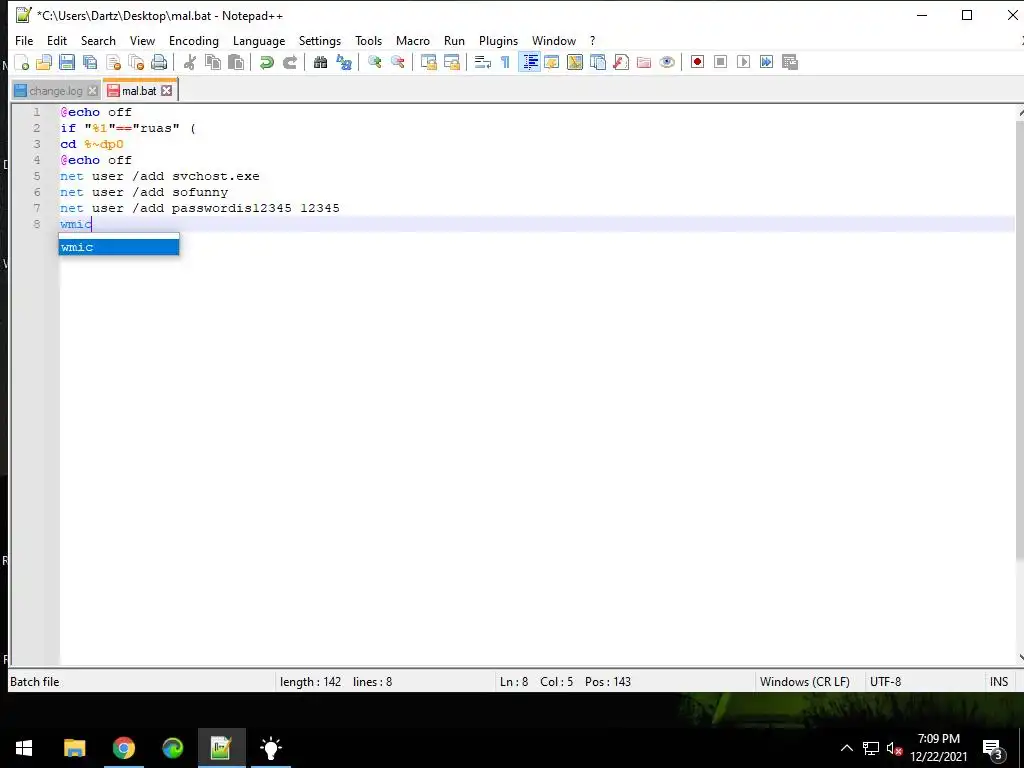Toggle Show All Characters pilcrow icon
The height and width of the screenshot is (768, 1024).
pyautogui.click(x=505, y=62)
